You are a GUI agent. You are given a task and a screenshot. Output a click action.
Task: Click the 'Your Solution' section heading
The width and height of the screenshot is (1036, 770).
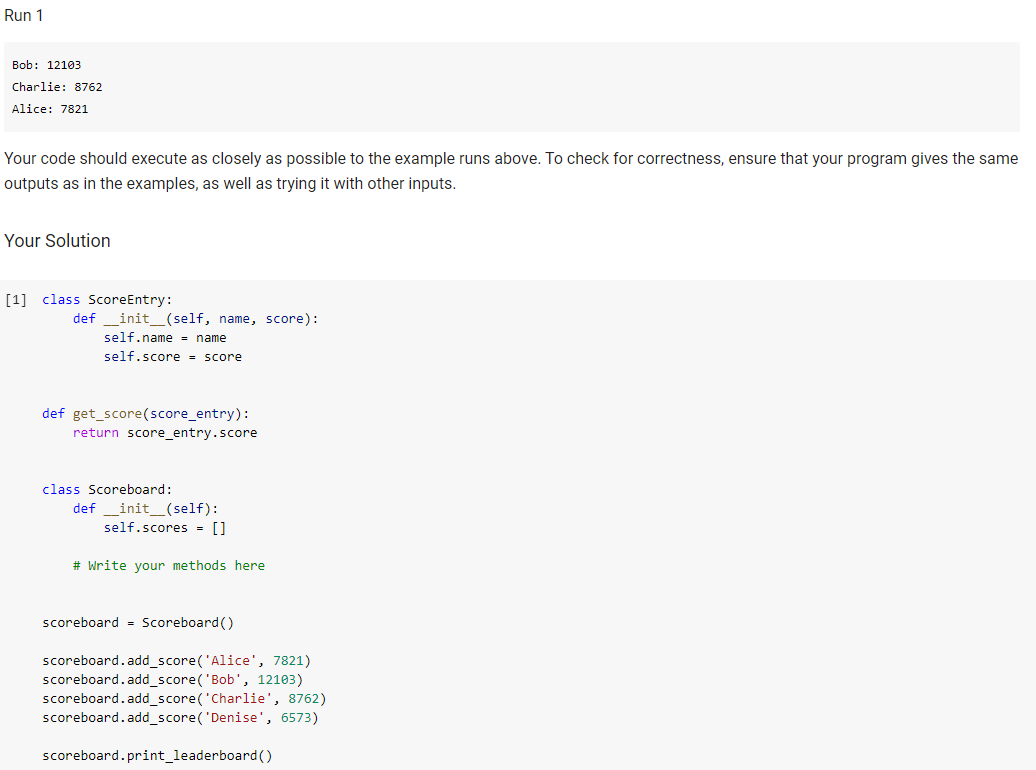pyautogui.click(x=57, y=240)
